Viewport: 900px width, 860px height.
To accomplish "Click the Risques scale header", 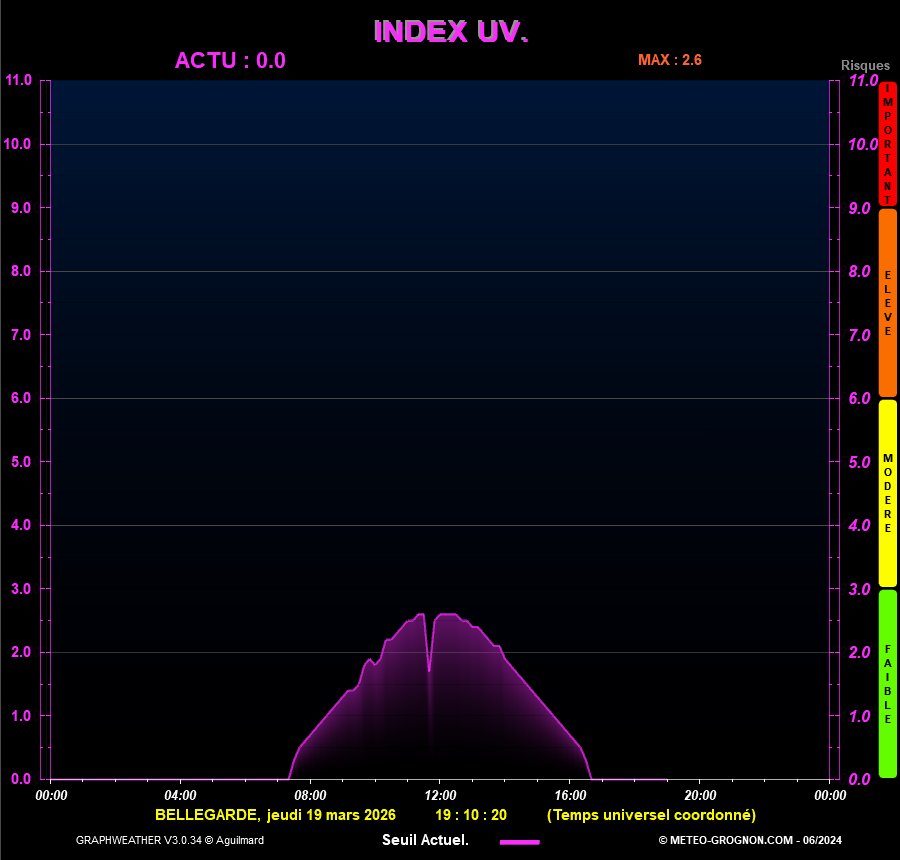I will 866,64.
